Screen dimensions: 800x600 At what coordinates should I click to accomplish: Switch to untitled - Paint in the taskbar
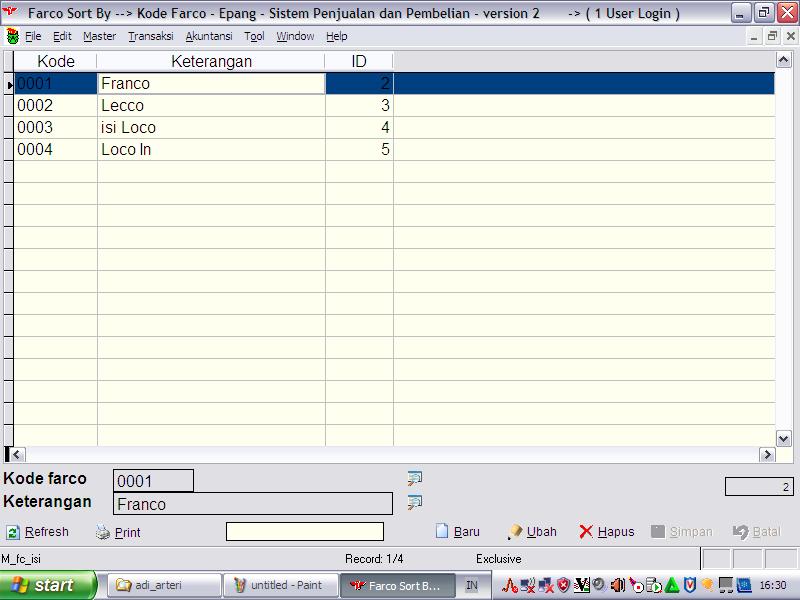click(278, 585)
